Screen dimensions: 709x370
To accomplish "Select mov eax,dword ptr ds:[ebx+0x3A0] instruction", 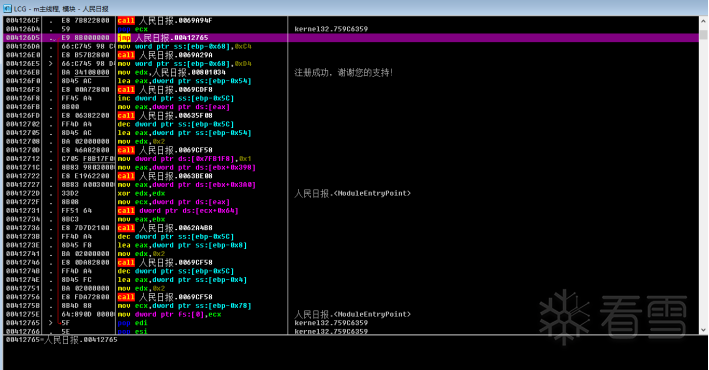I will (x=186, y=185).
